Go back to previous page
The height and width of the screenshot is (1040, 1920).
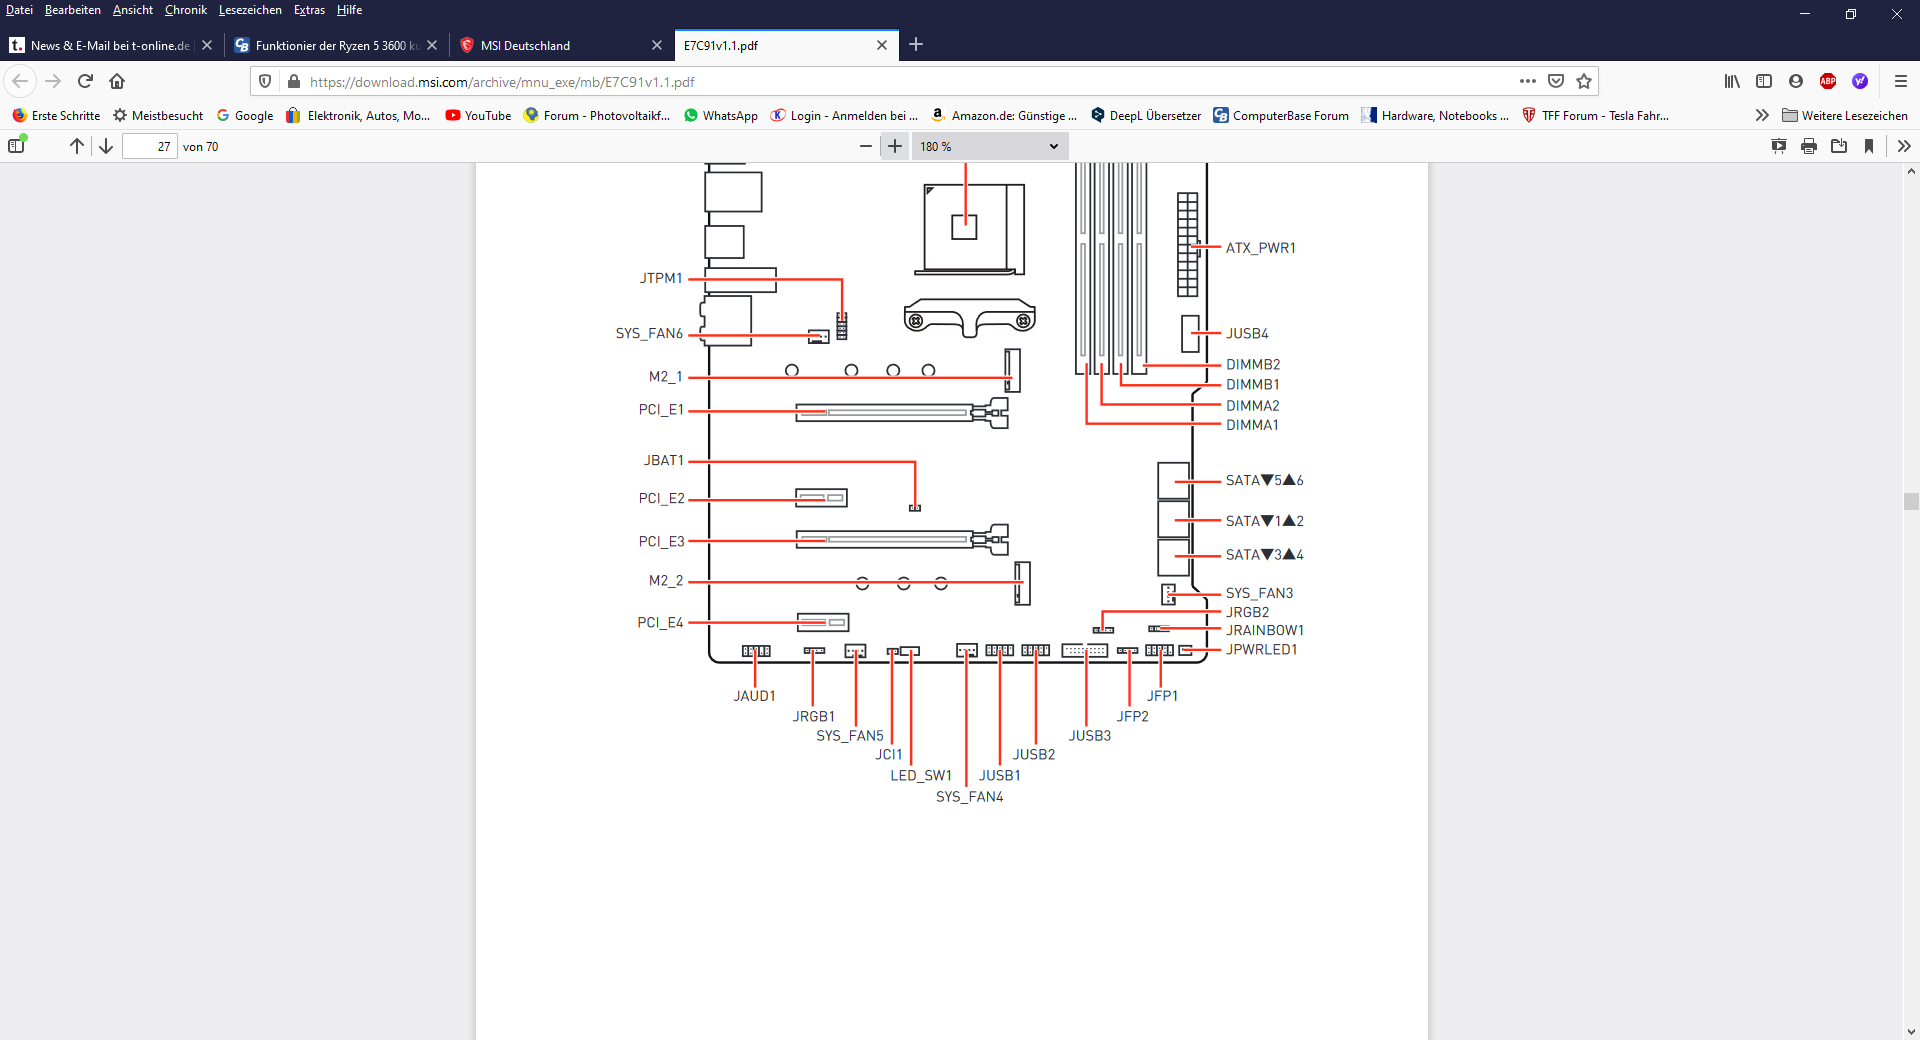click(20, 81)
